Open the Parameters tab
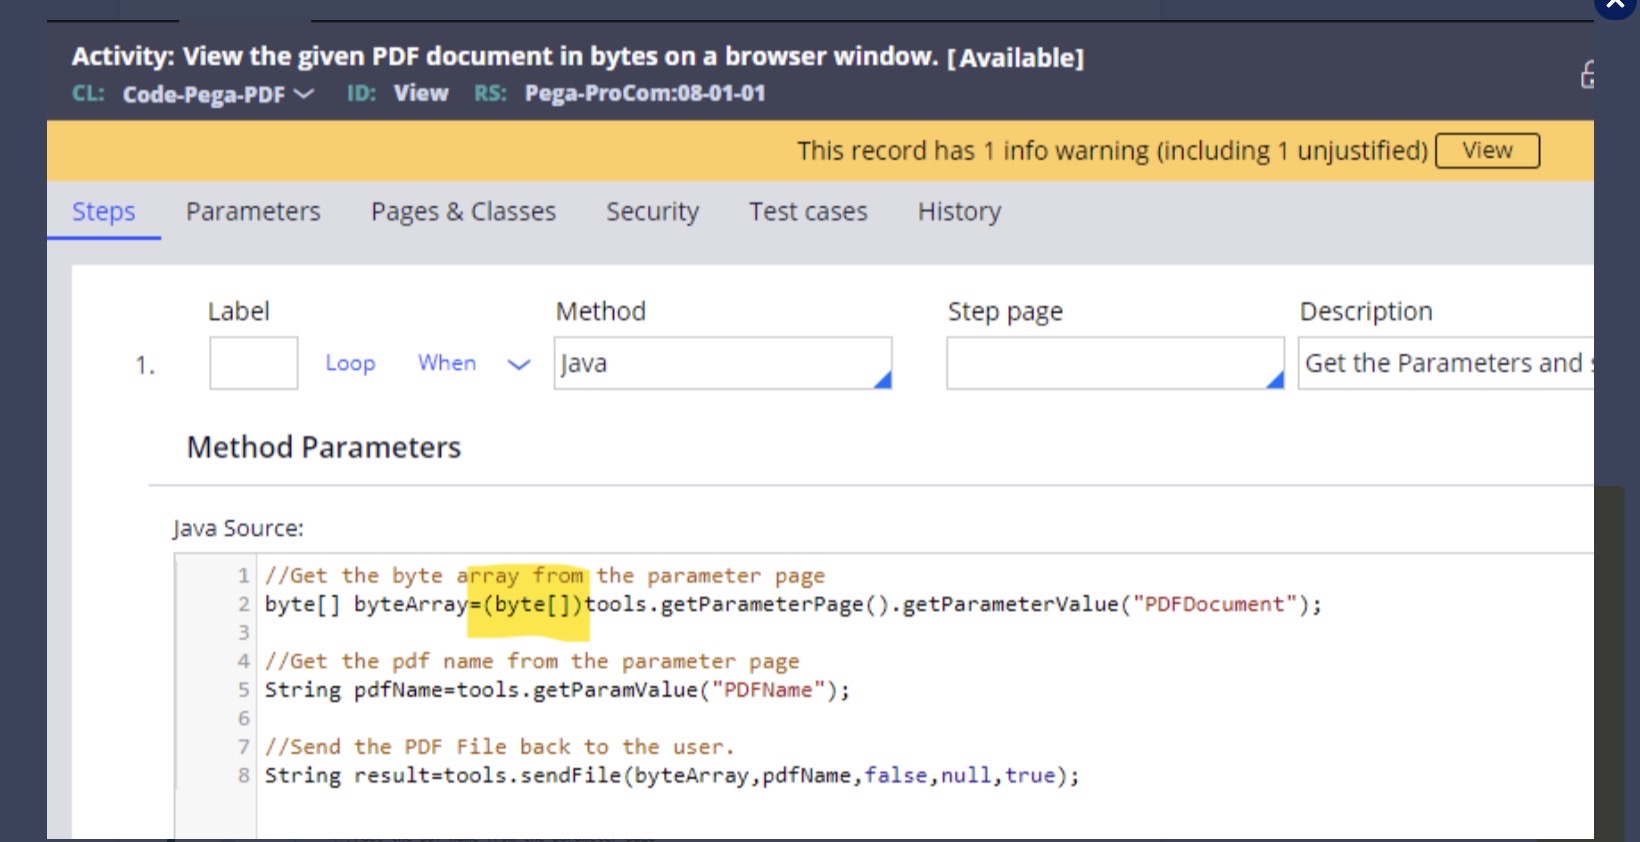The image size is (1640, 842). tap(253, 212)
